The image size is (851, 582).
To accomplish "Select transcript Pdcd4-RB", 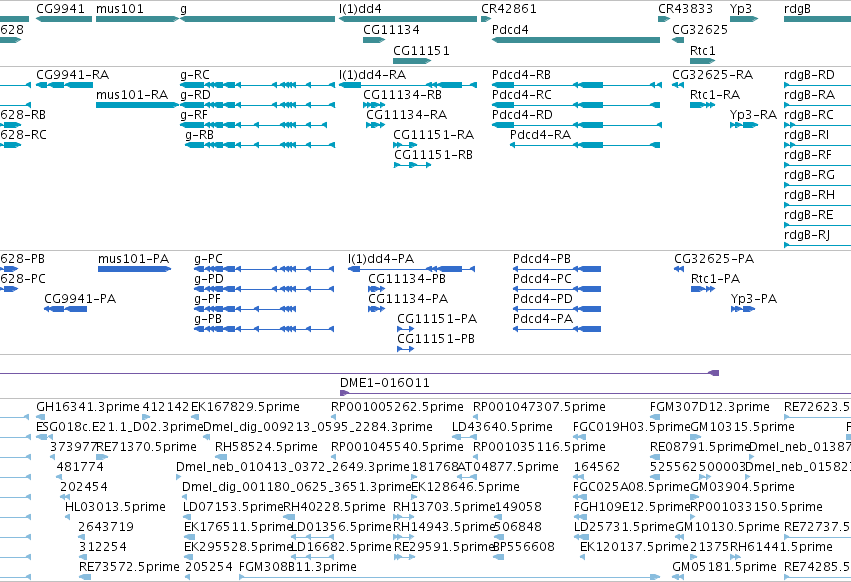I will click(576, 85).
